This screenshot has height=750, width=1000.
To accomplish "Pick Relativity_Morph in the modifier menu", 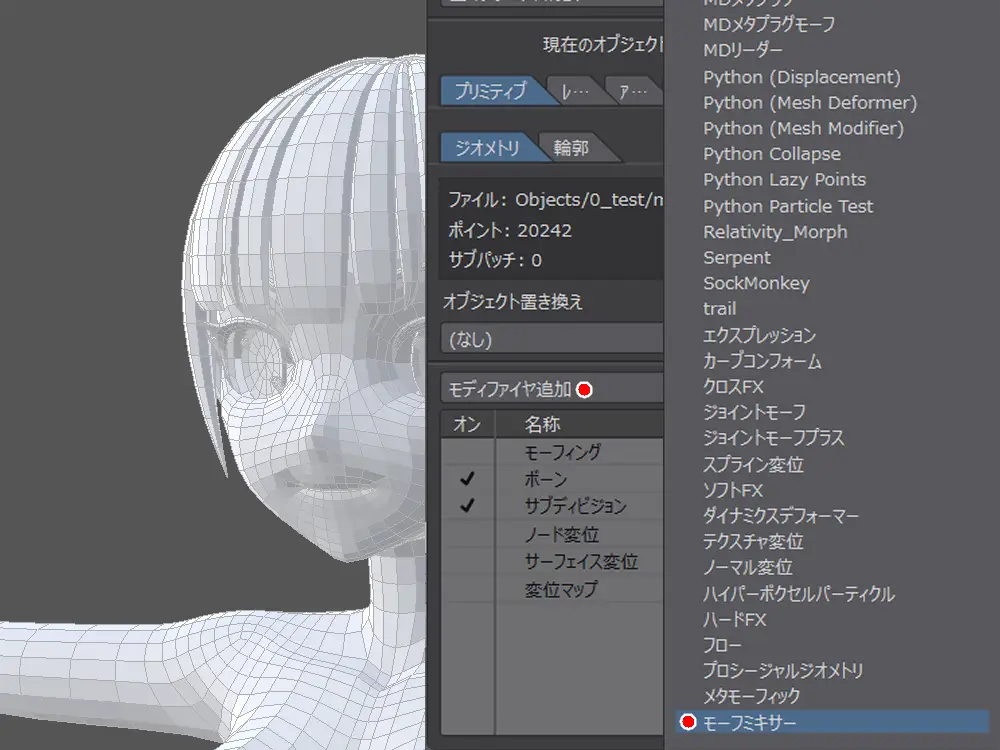I will tap(775, 232).
